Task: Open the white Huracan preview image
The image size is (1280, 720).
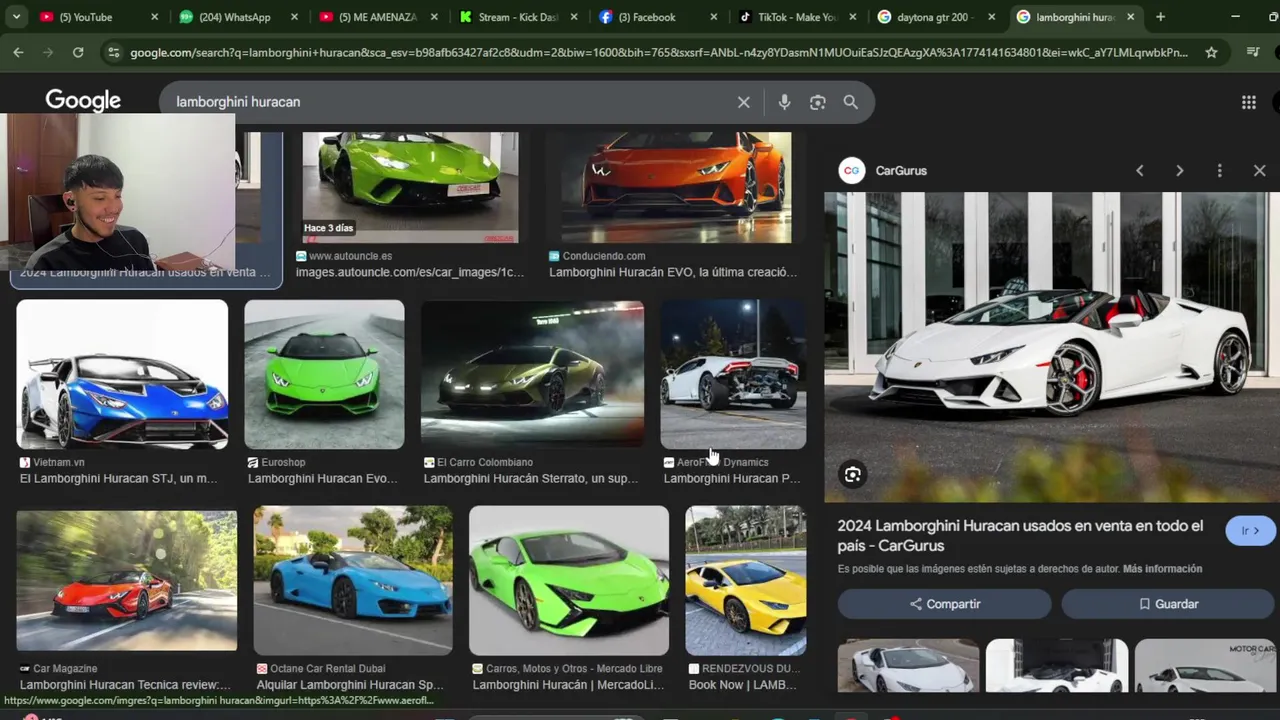Action: tap(1052, 347)
